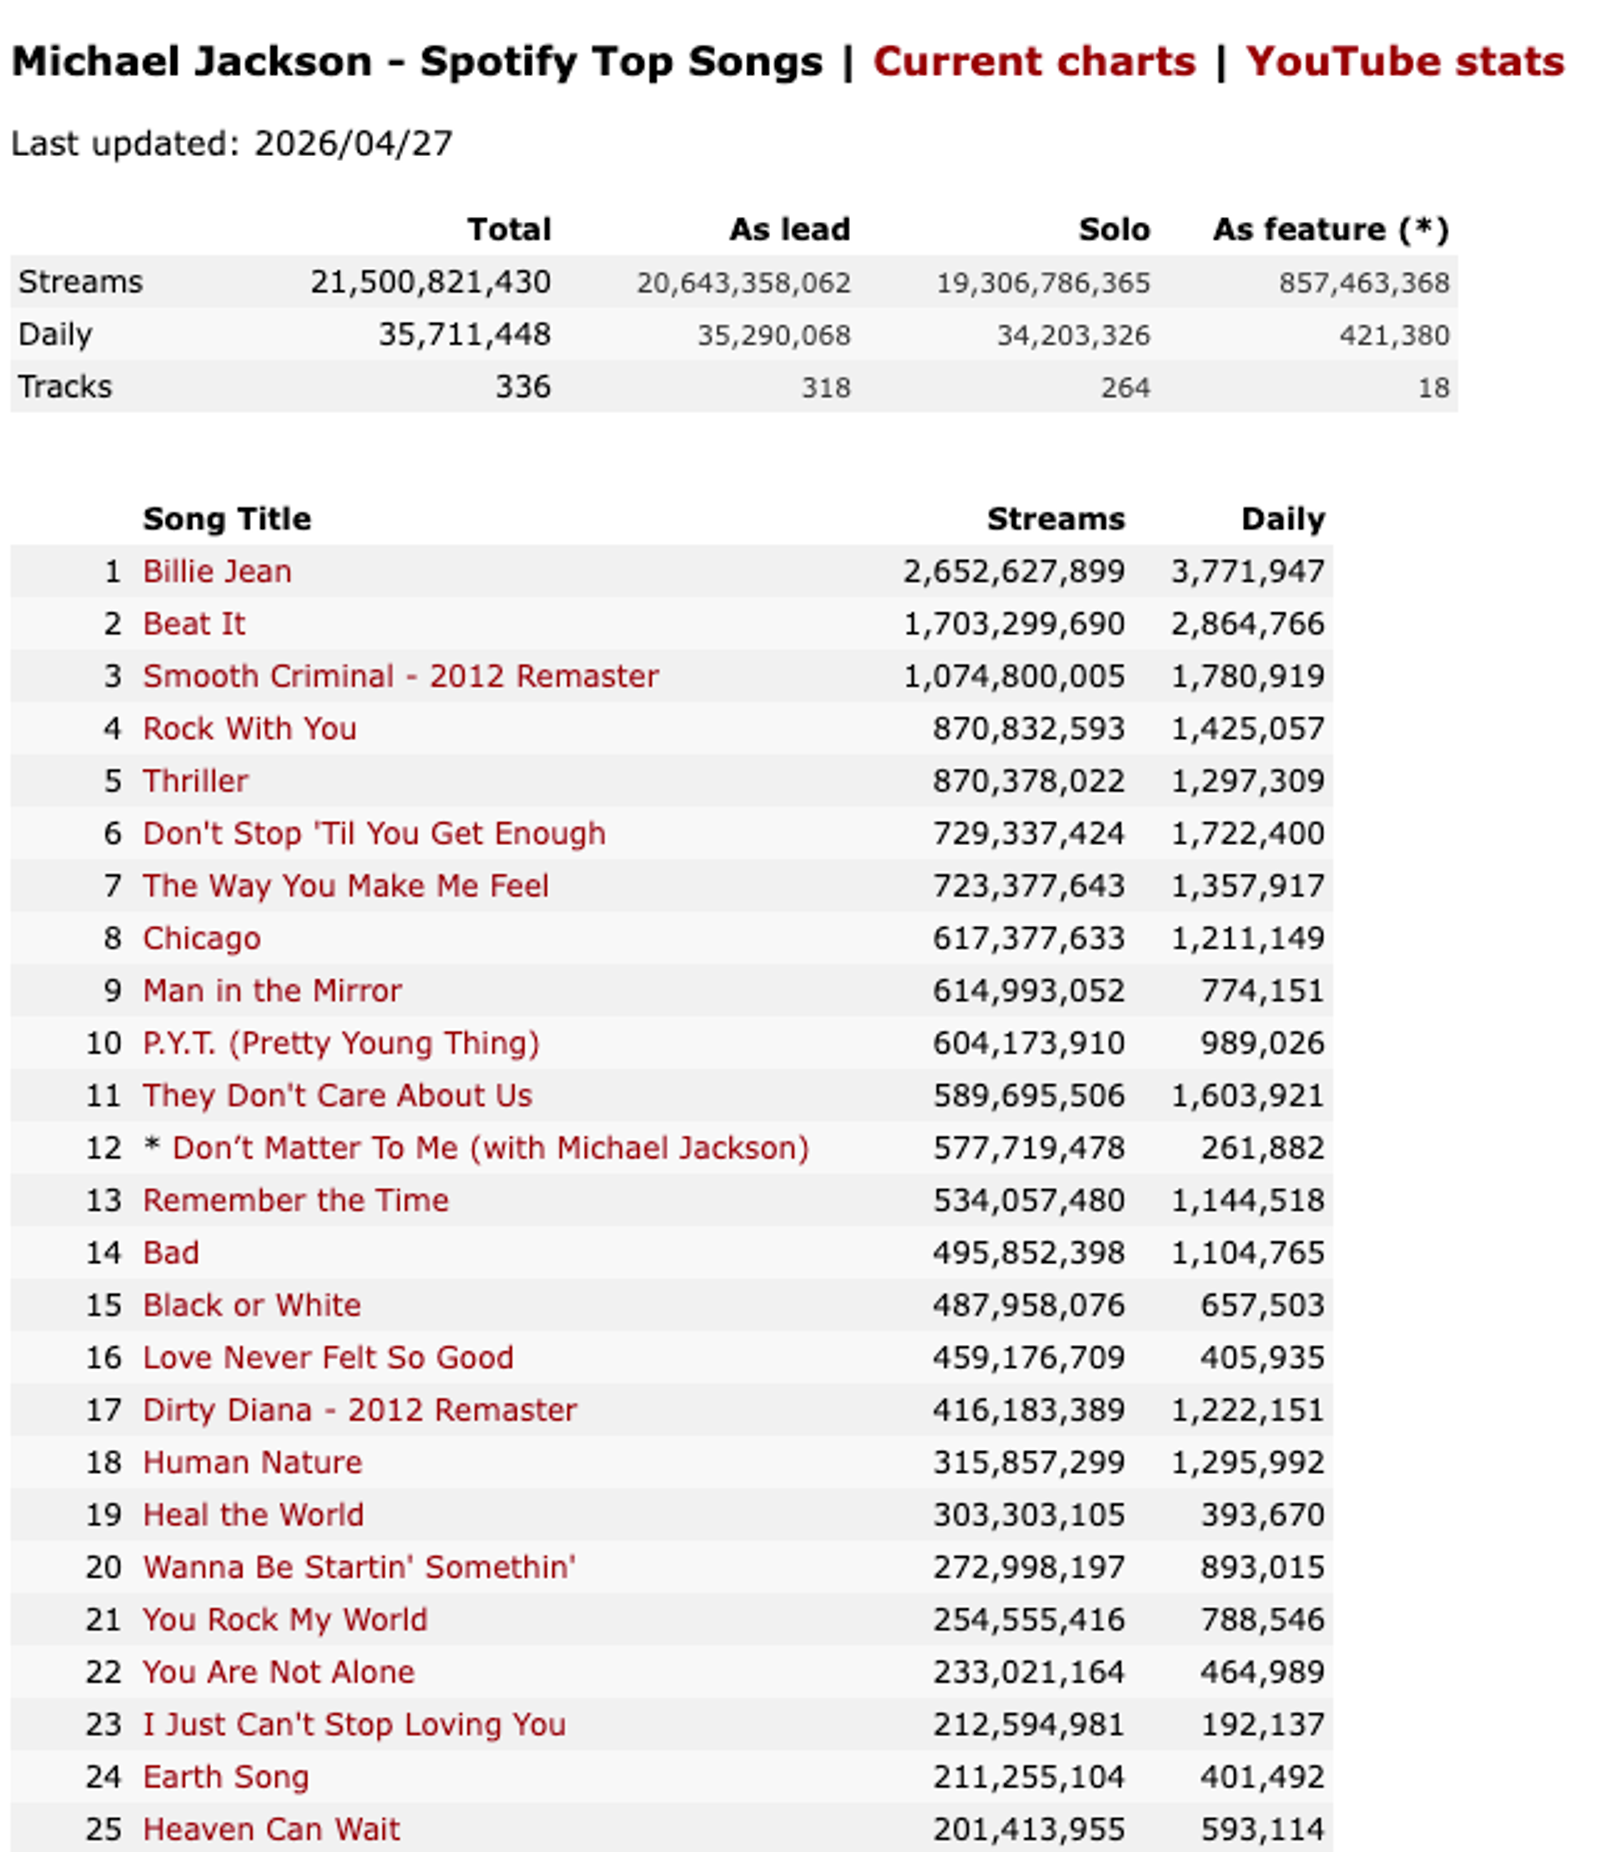Select the Heal the World link
This screenshot has width=1600, height=1852.
[x=254, y=1515]
